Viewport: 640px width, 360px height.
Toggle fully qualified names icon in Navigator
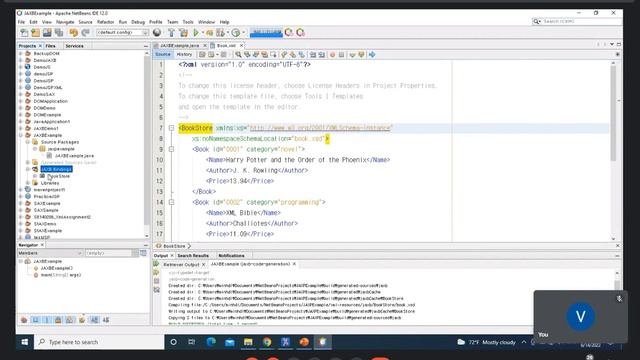82,320
